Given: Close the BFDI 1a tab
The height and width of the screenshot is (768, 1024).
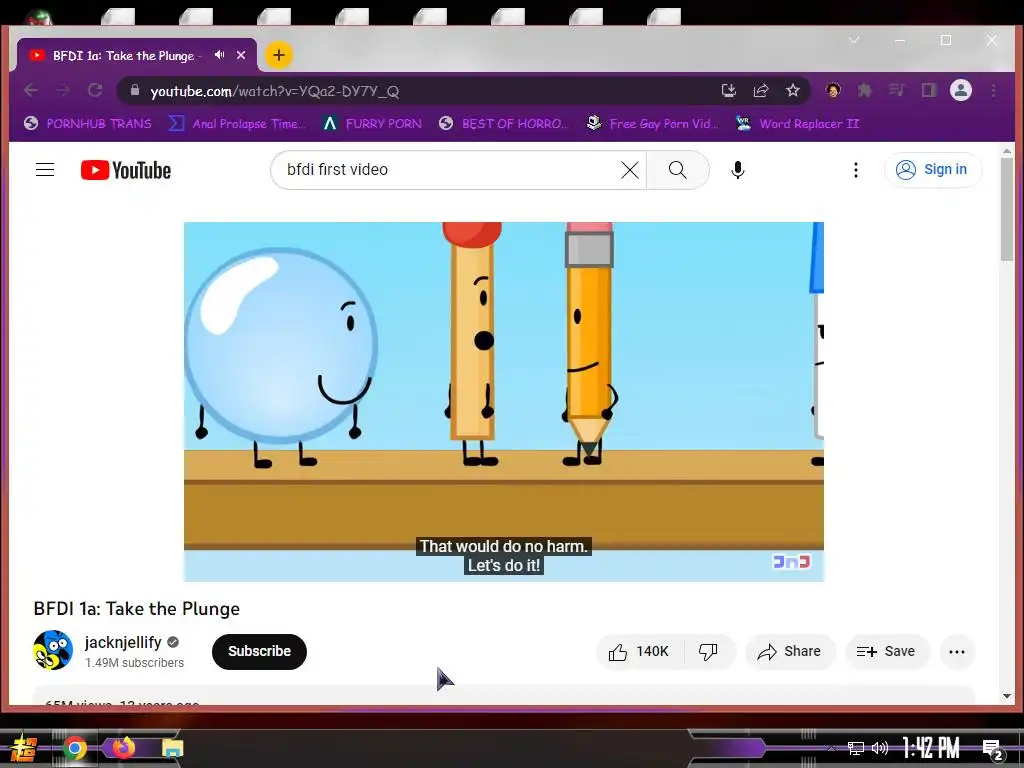Looking at the screenshot, I should click(241, 55).
